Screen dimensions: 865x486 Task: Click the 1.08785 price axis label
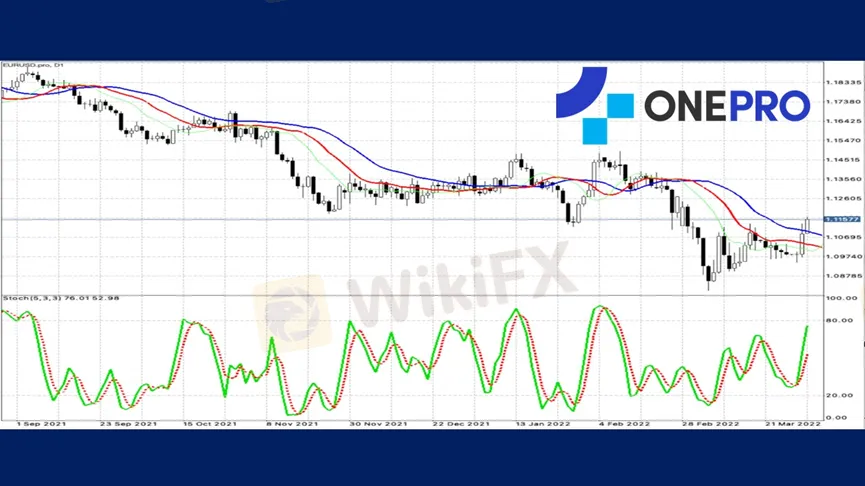(x=843, y=276)
